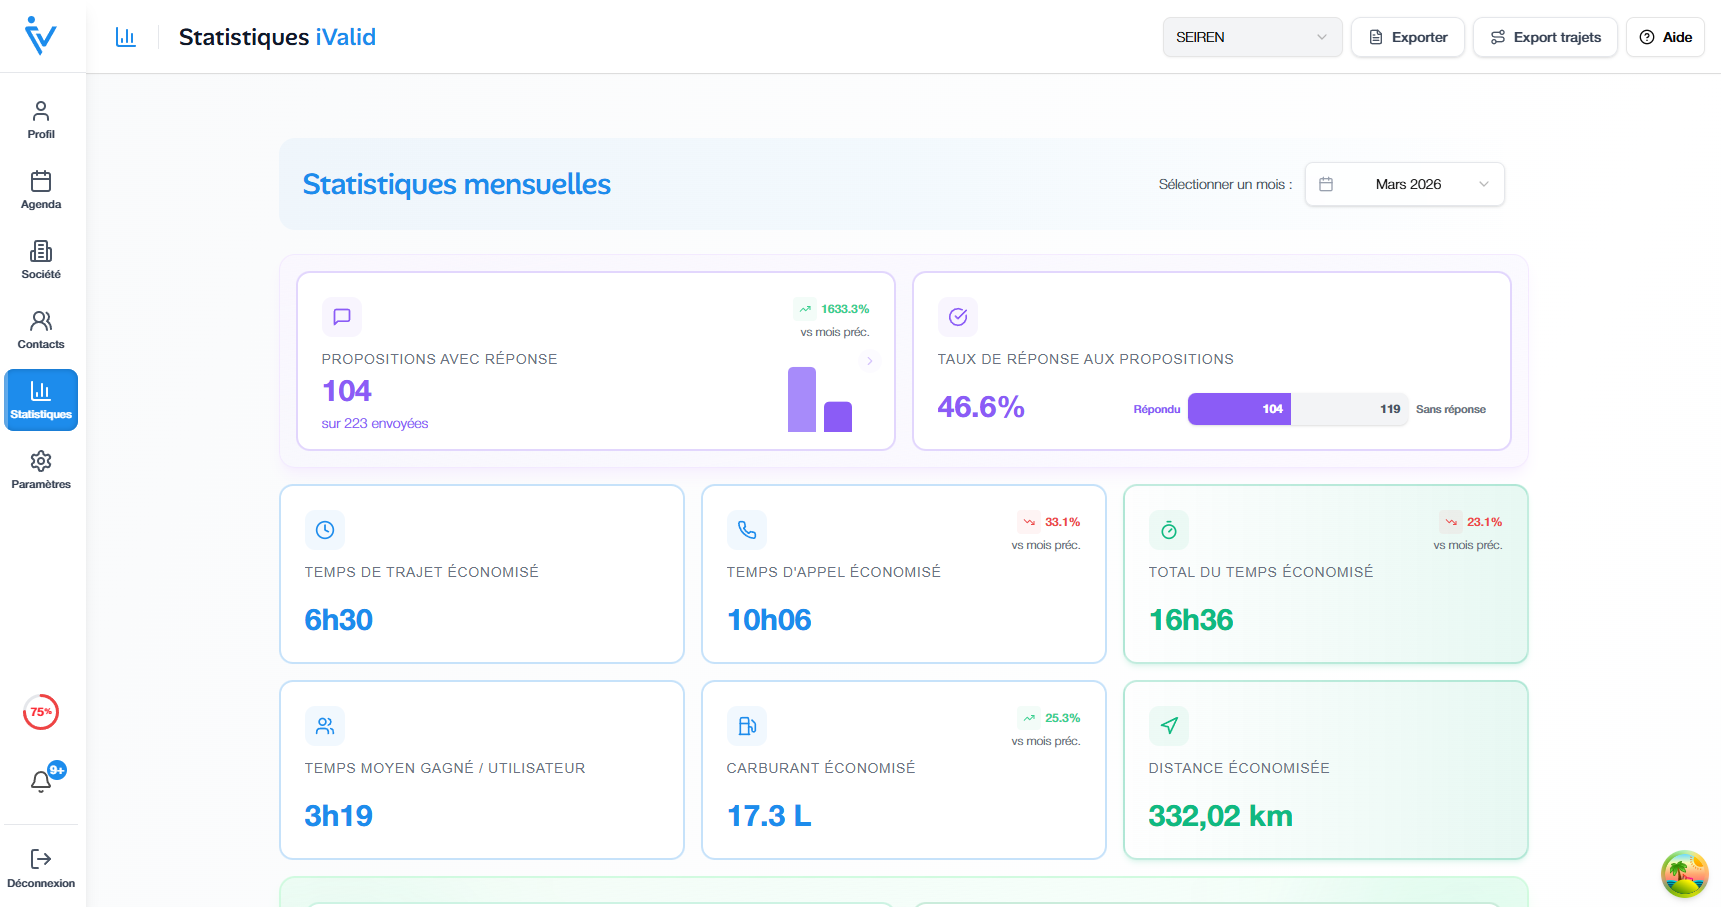Click the phone icon in call time card
This screenshot has height=907, width=1721.
click(x=747, y=530)
